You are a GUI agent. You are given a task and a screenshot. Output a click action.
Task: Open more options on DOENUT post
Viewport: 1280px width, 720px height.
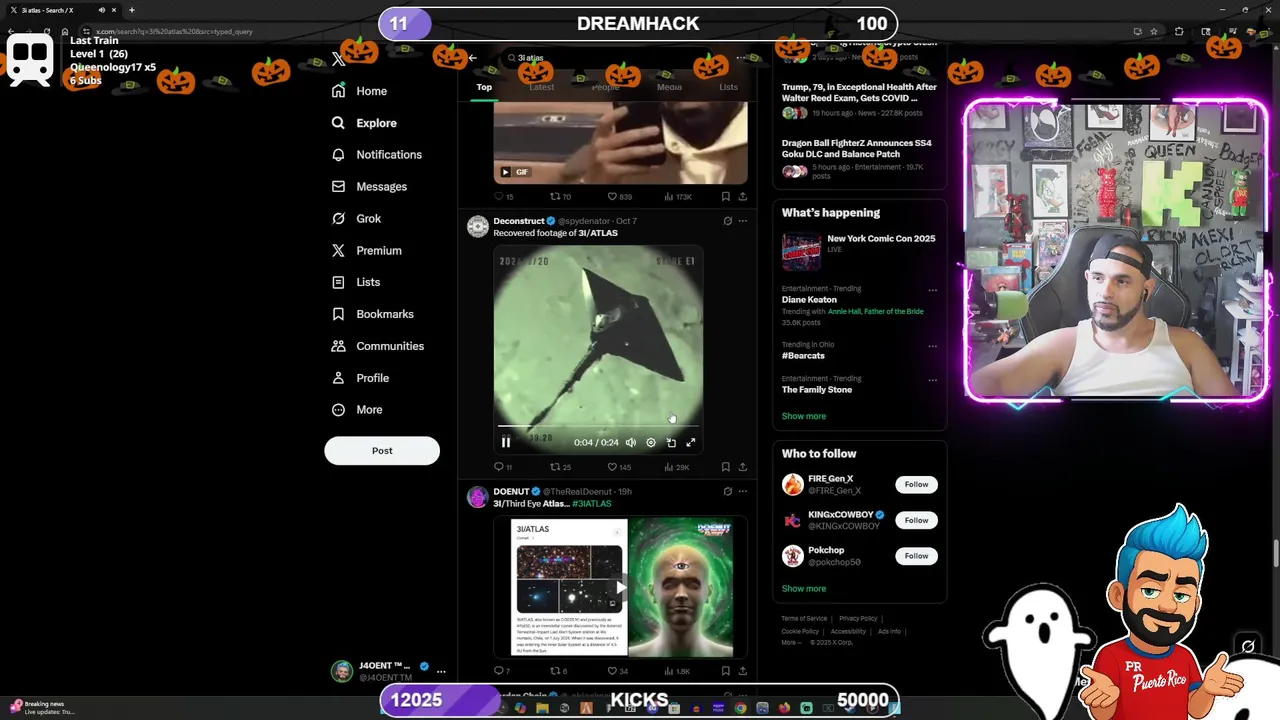pyautogui.click(x=742, y=491)
